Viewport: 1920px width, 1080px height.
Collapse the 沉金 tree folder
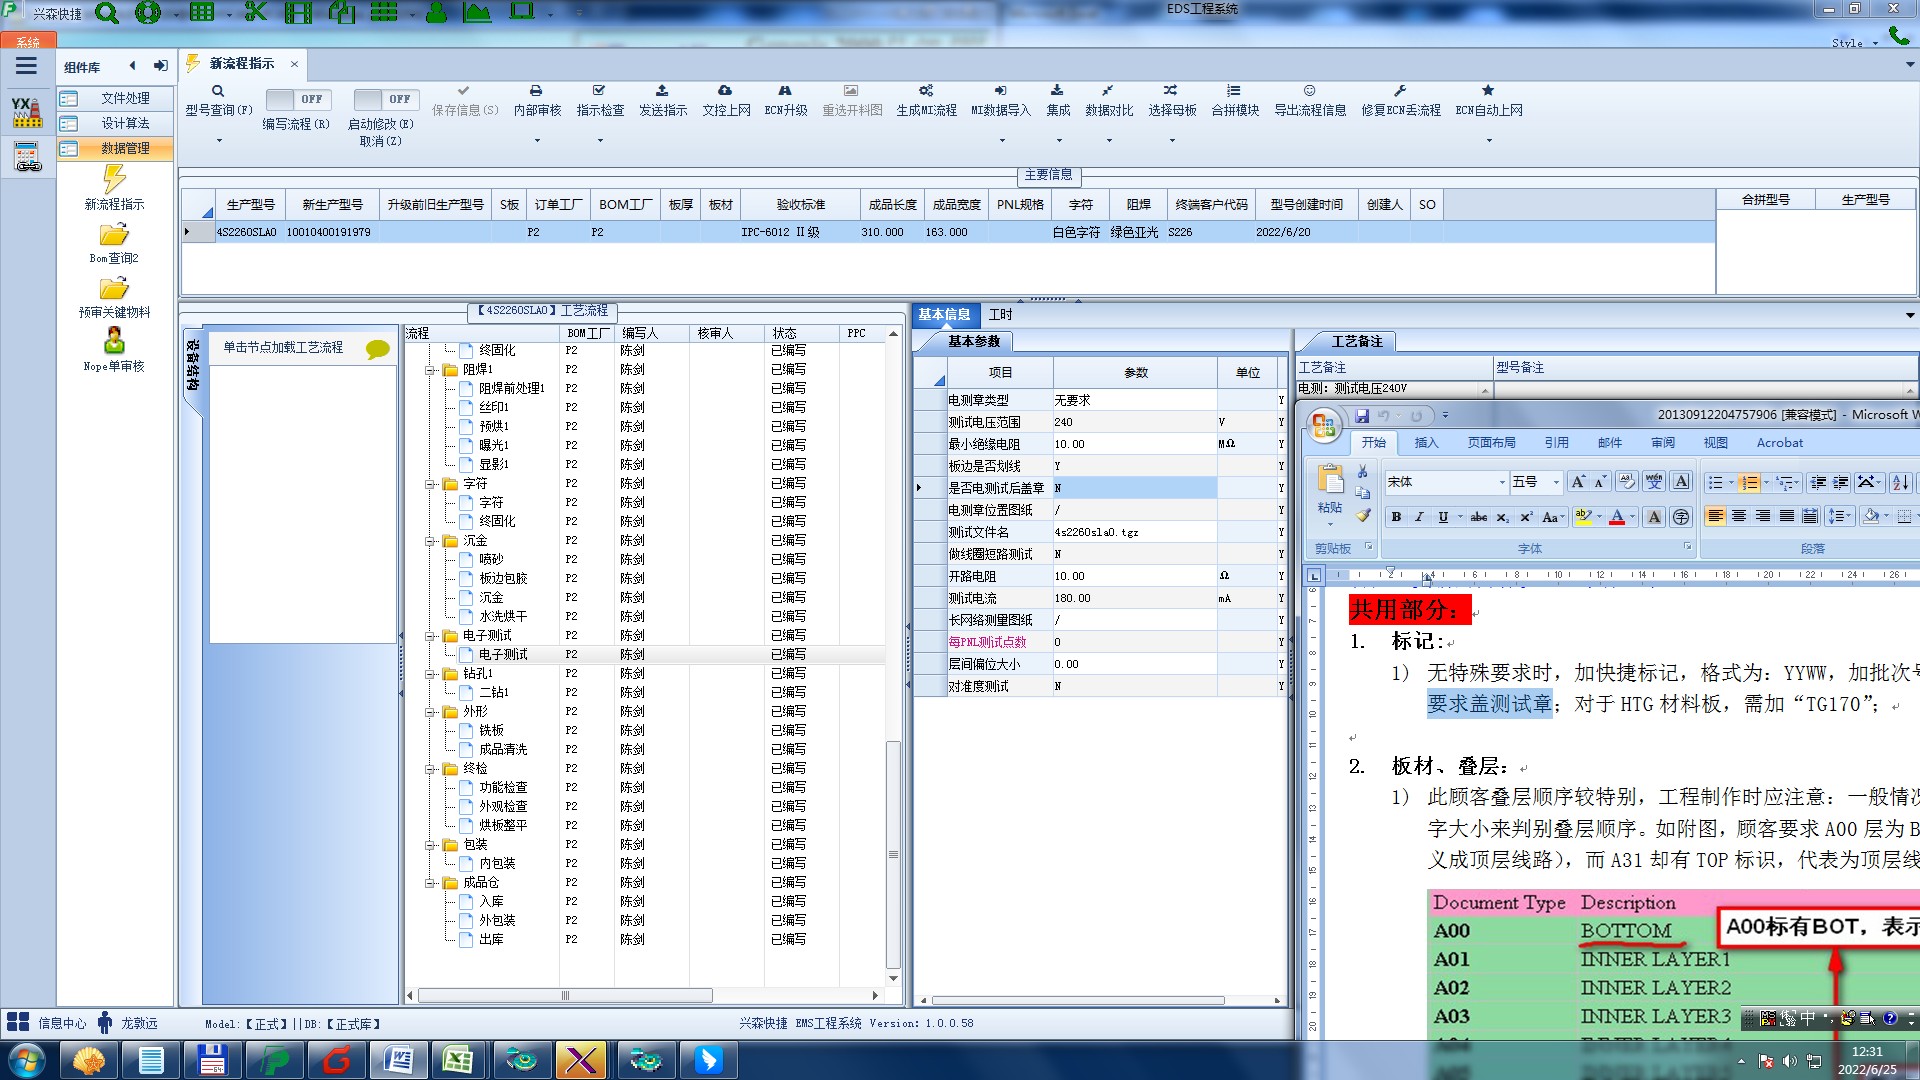(431, 541)
